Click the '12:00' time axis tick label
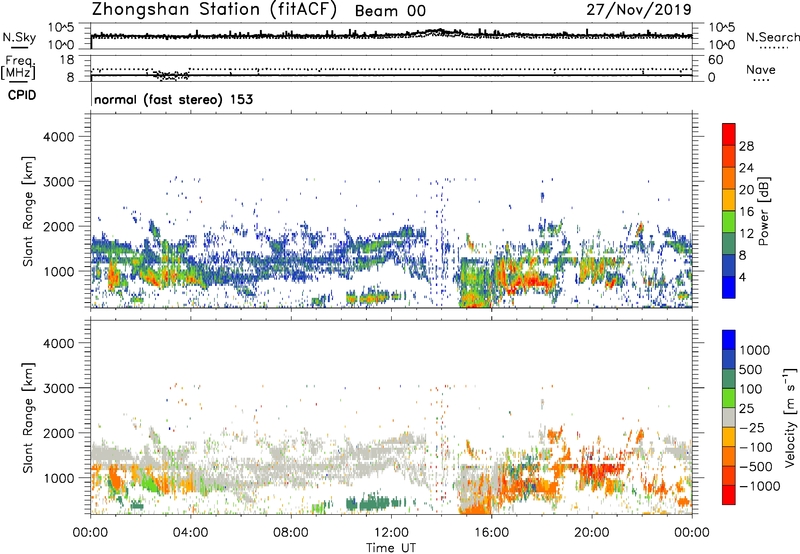This screenshot has height=554, width=800. (391, 533)
